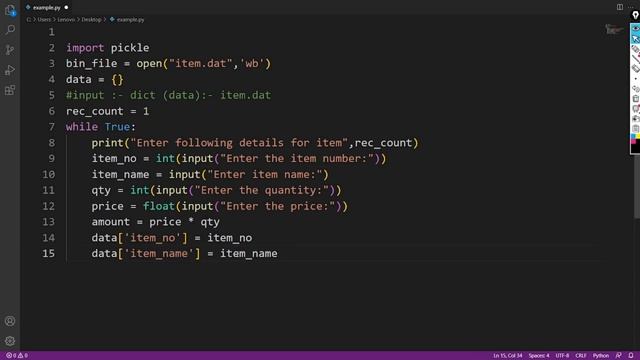Click 'float' keyword on line 12
The image size is (640, 360).
coord(159,206)
